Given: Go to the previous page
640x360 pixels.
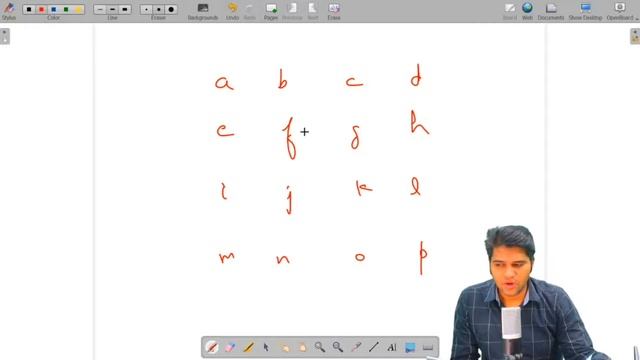Looking at the screenshot, I should click(292, 11).
